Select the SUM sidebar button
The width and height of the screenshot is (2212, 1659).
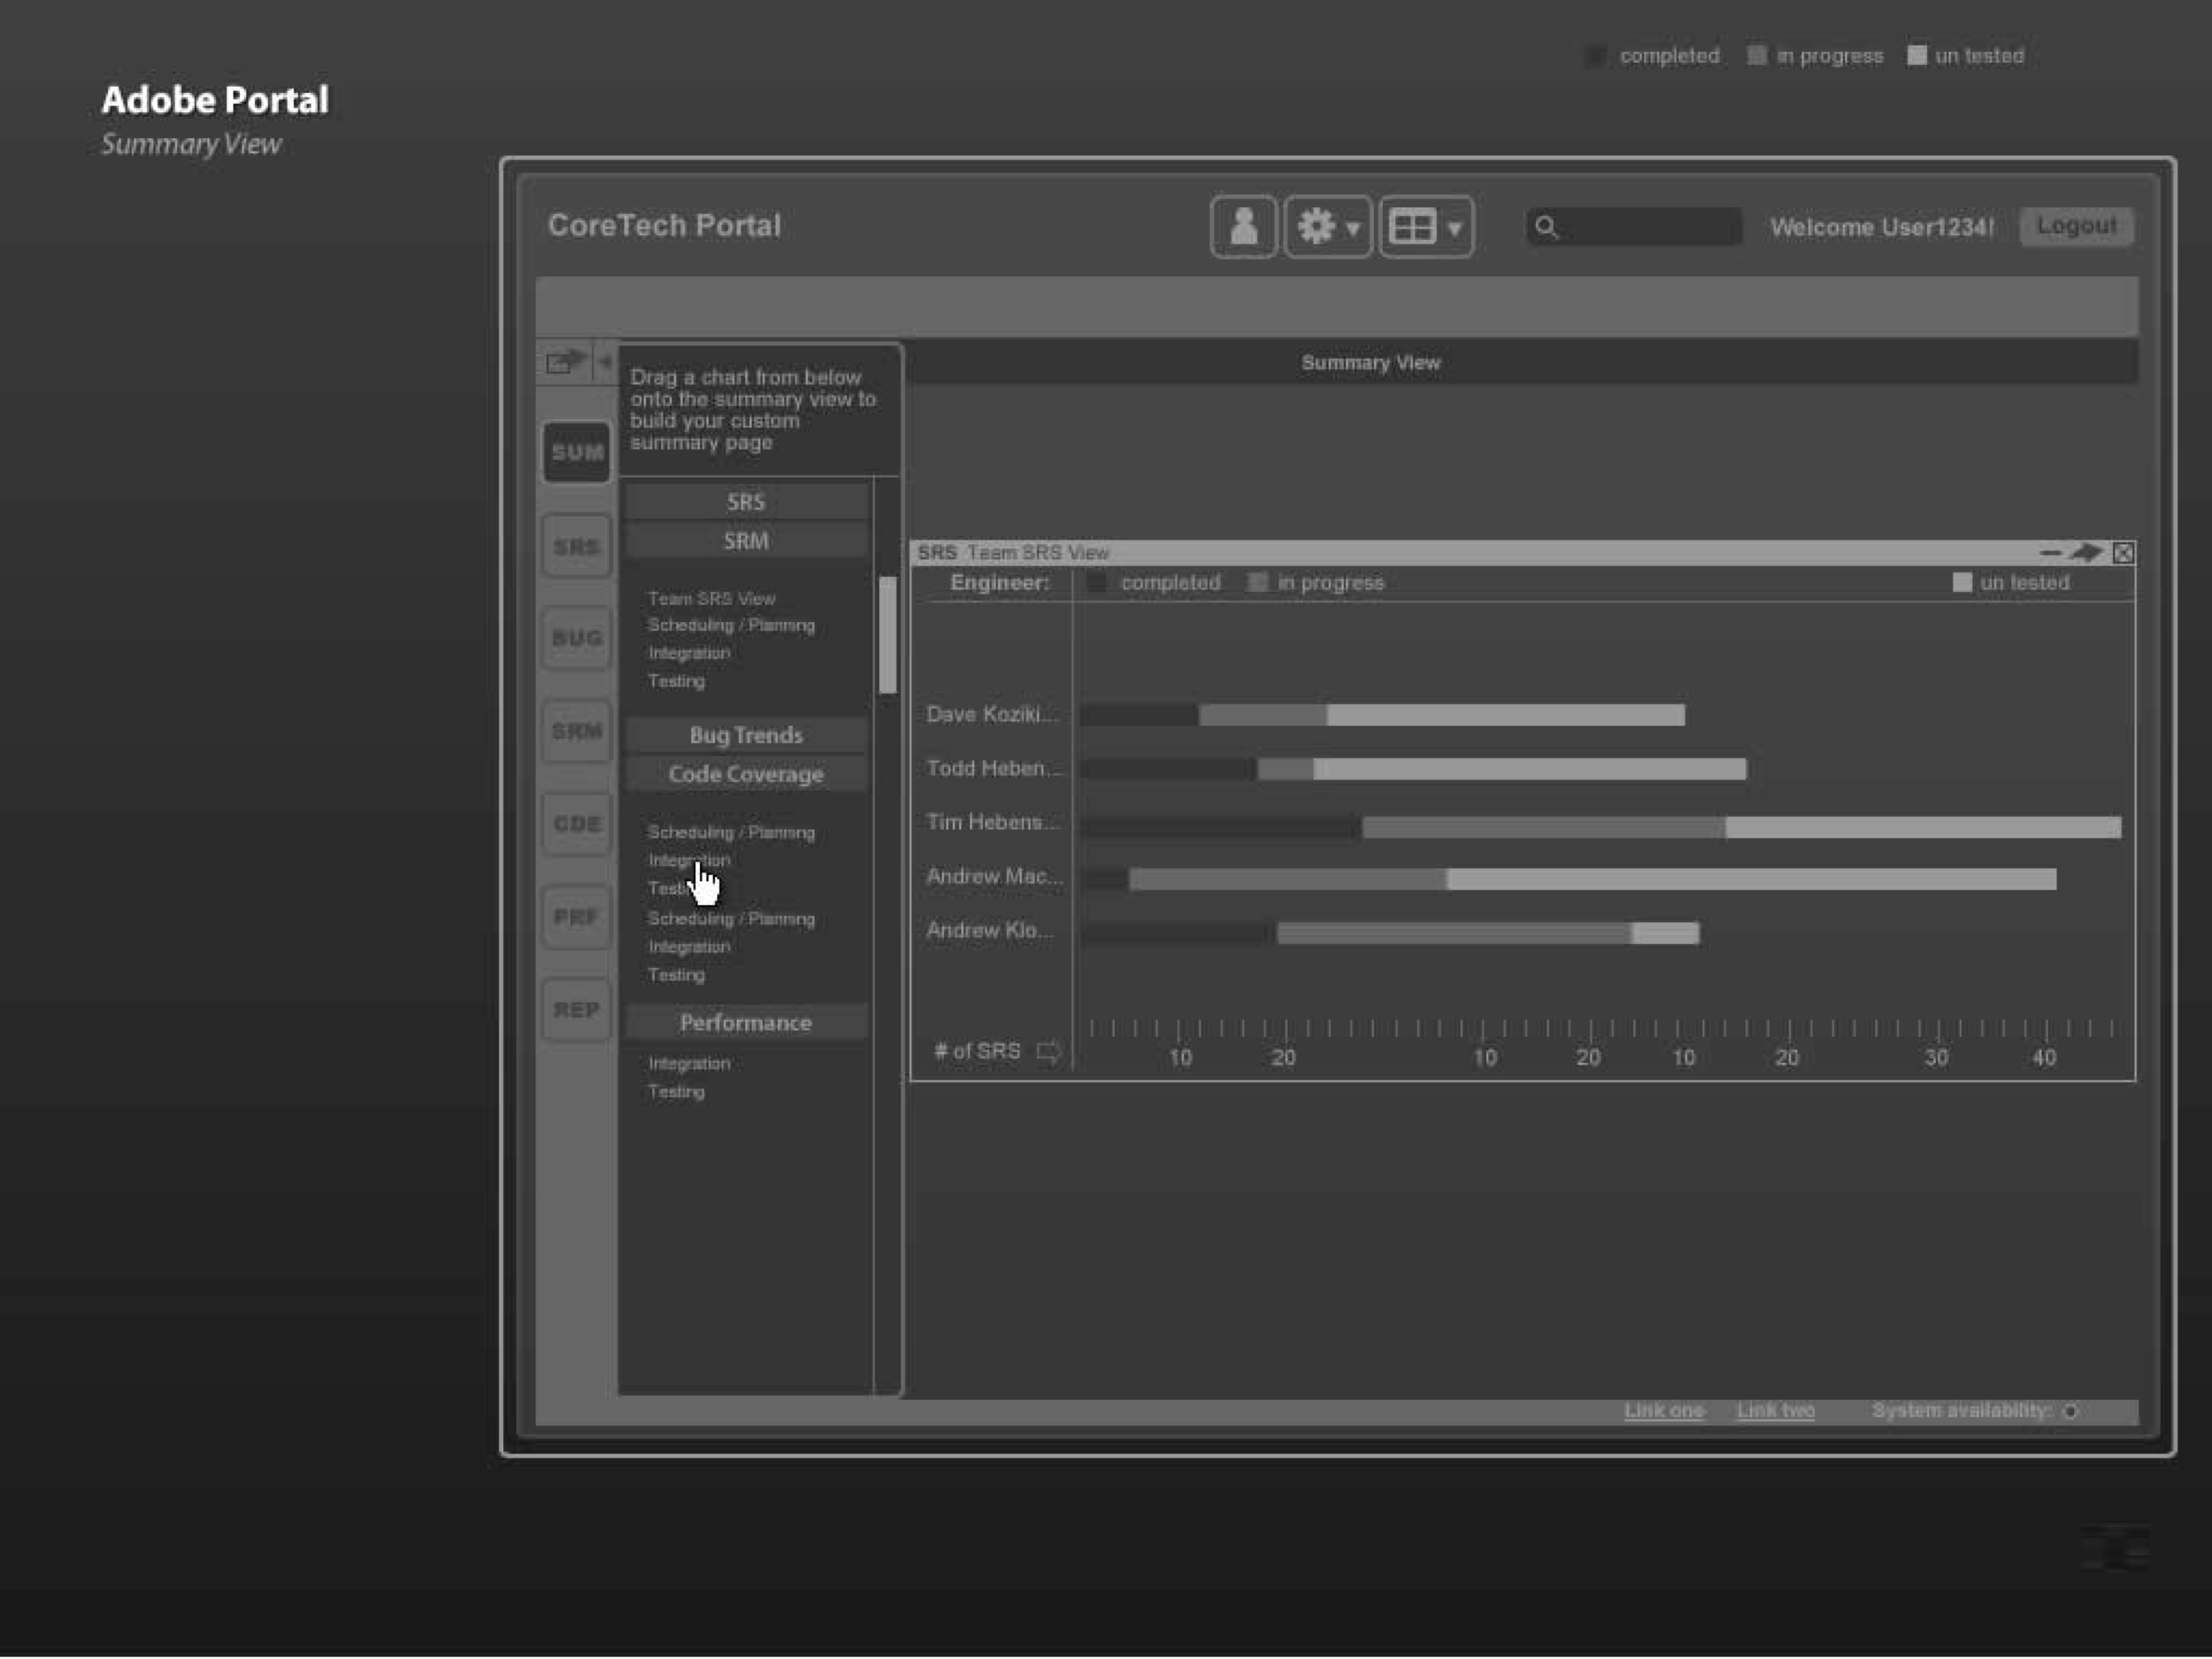(x=577, y=452)
